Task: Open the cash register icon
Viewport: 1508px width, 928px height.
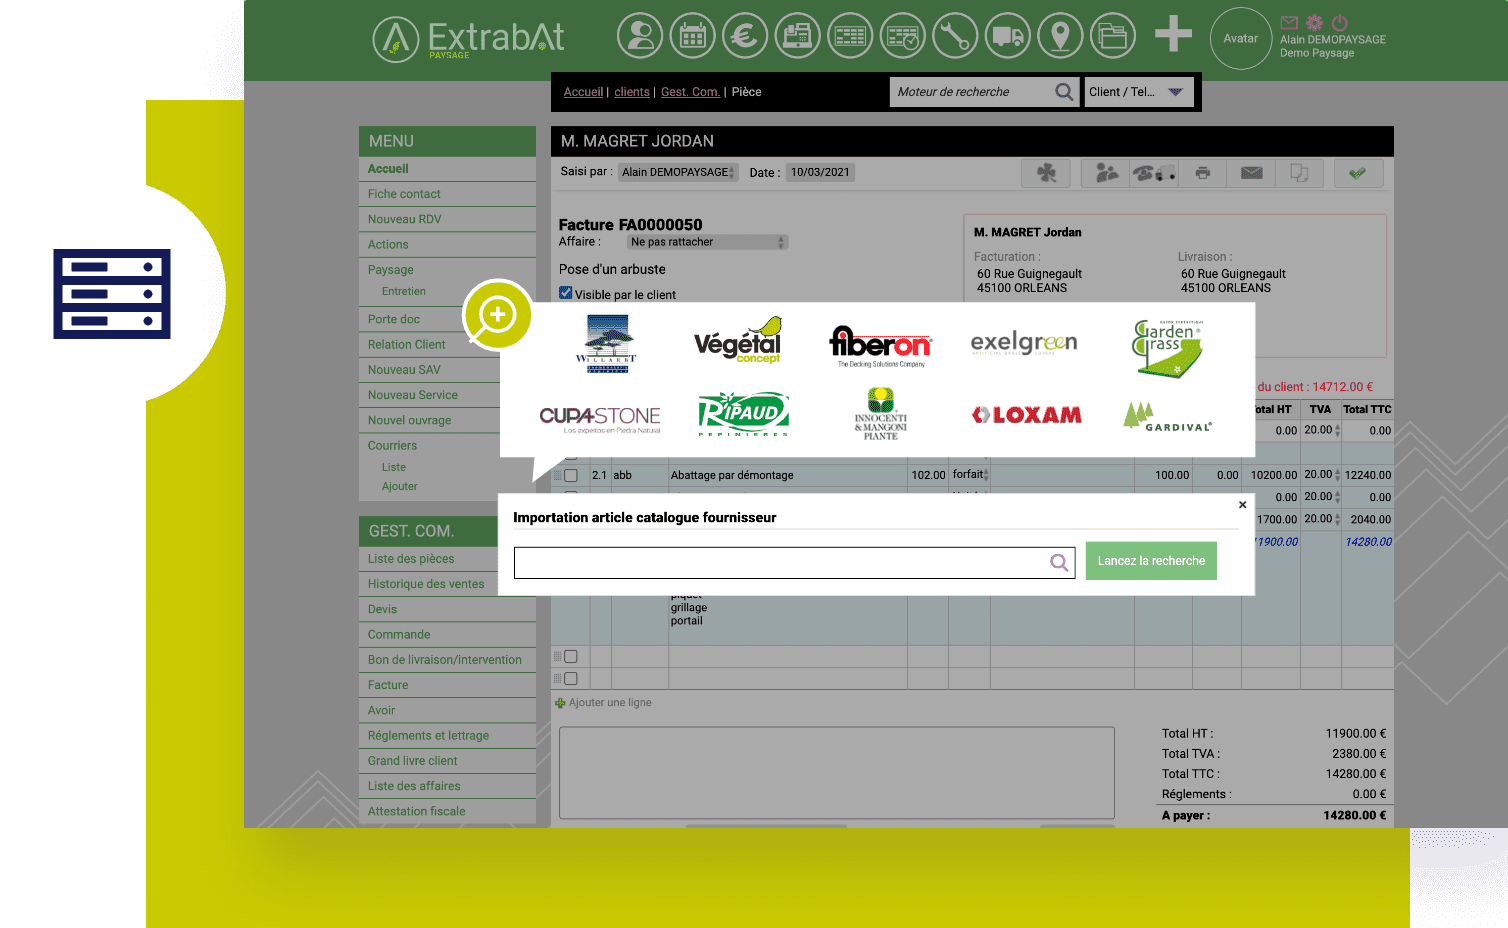Action: pos(797,35)
